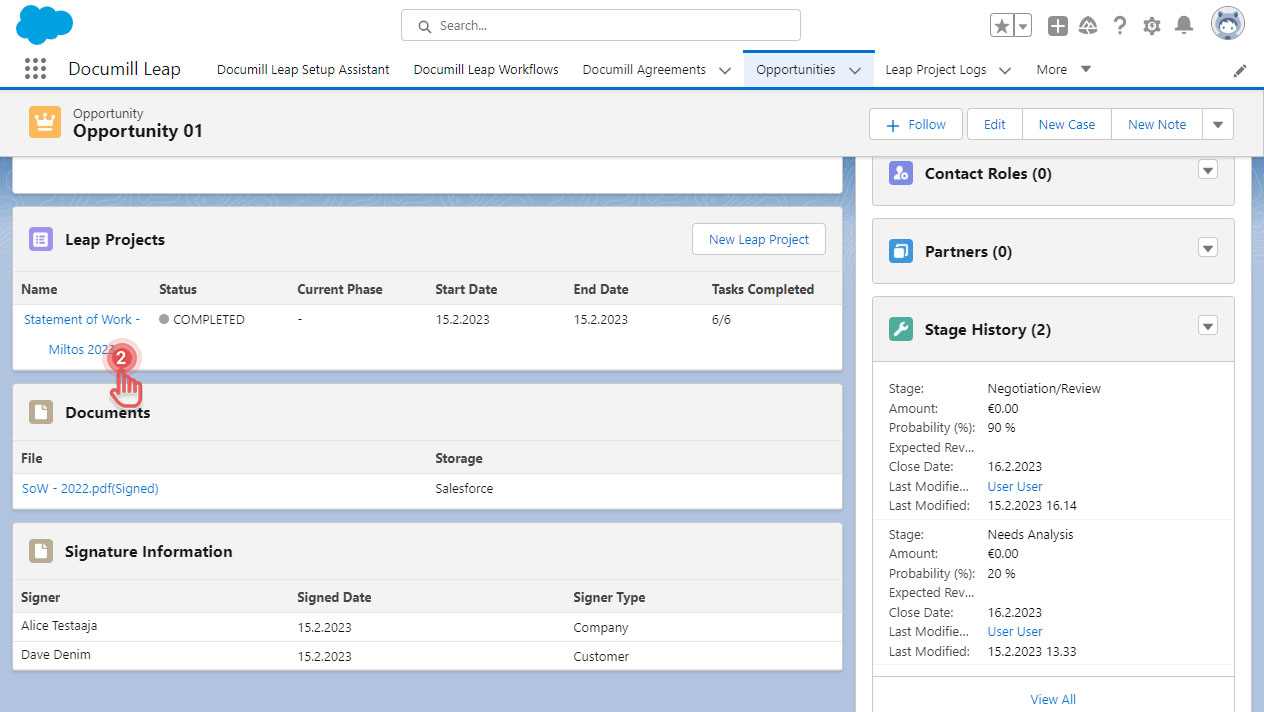Viewport: 1264px width, 712px height.
Task: Open the Notifications bell icon
Action: (x=1184, y=26)
